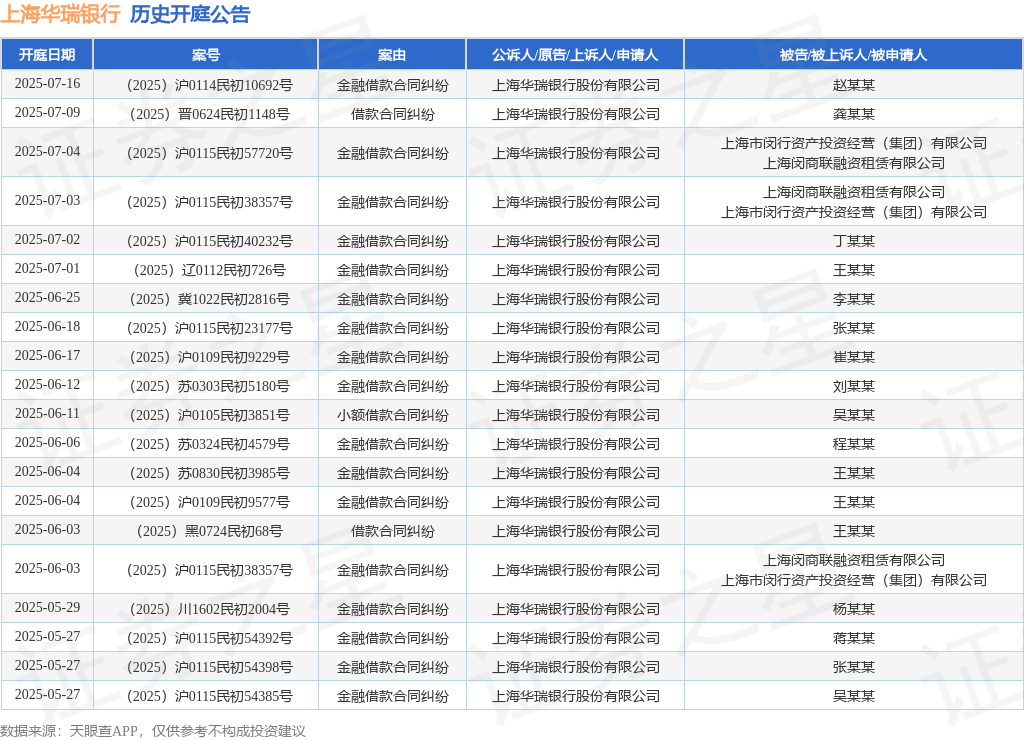Screen dimensions: 1024x740
Task: Click the date 2025-07-03
Action: click(x=47, y=201)
